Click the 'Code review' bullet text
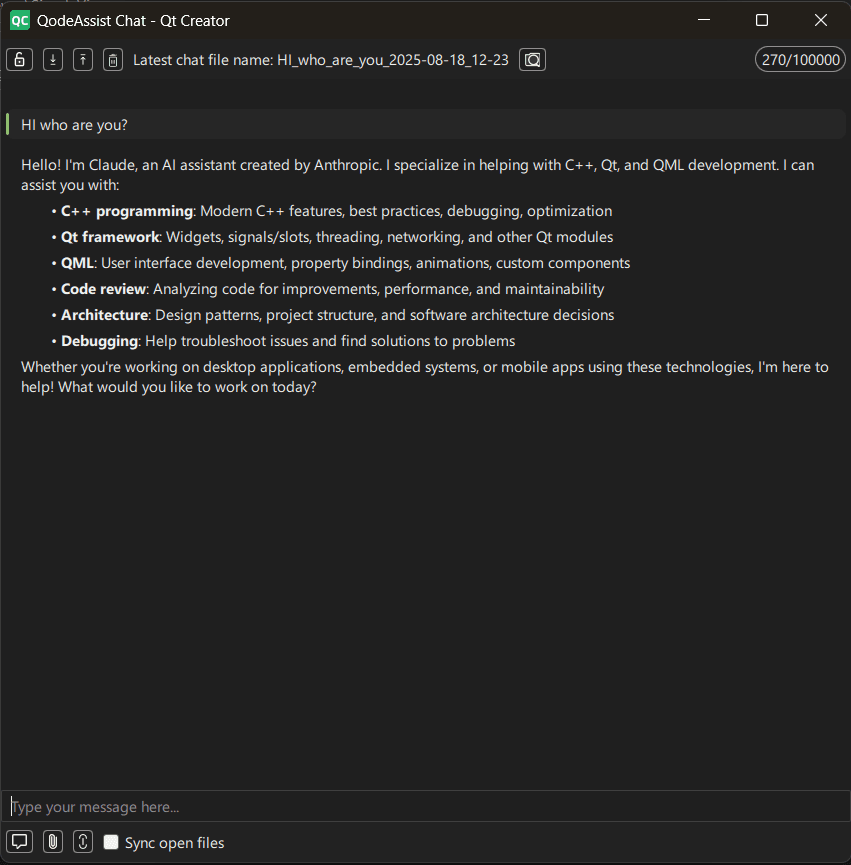 (103, 289)
